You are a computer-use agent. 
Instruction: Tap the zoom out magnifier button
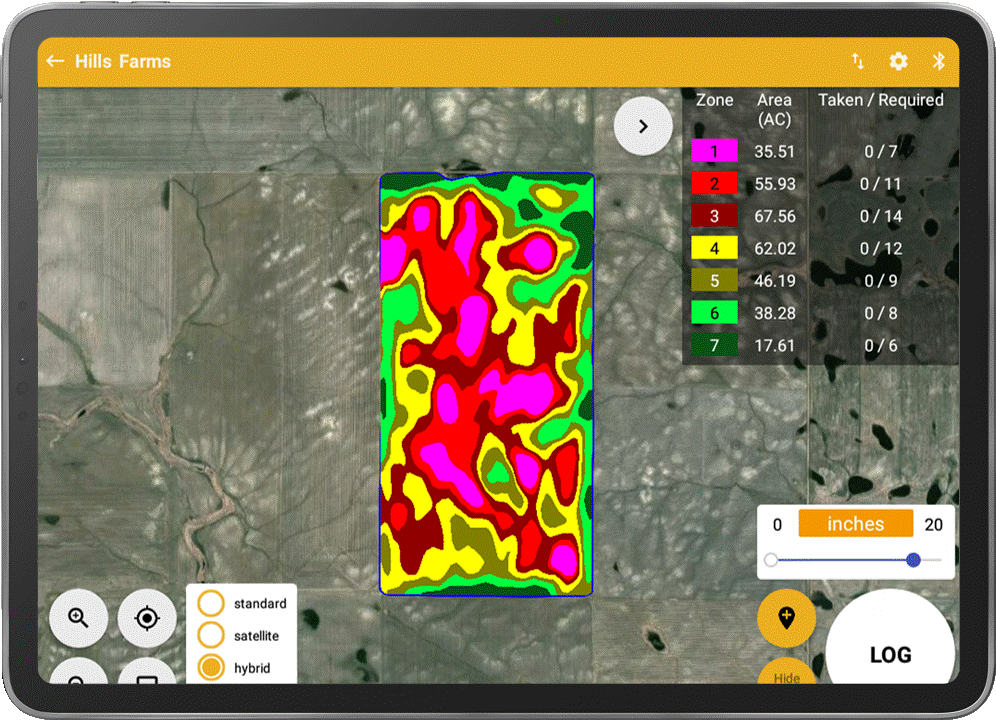[79, 674]
